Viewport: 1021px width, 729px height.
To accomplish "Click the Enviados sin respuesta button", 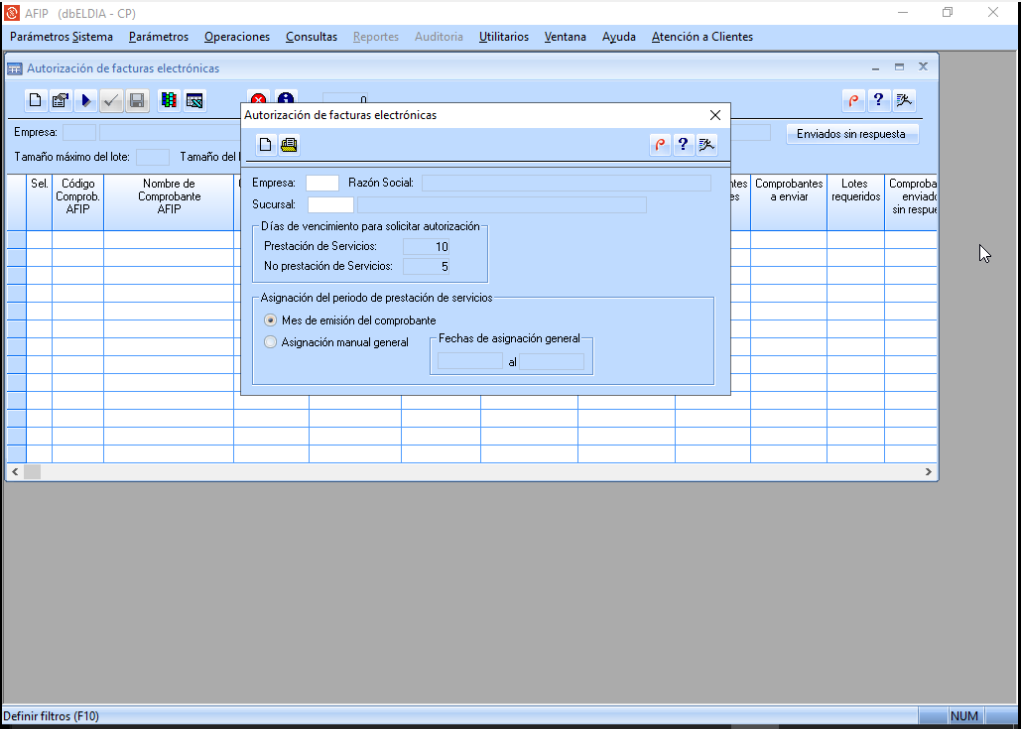I will pos(851,134).
